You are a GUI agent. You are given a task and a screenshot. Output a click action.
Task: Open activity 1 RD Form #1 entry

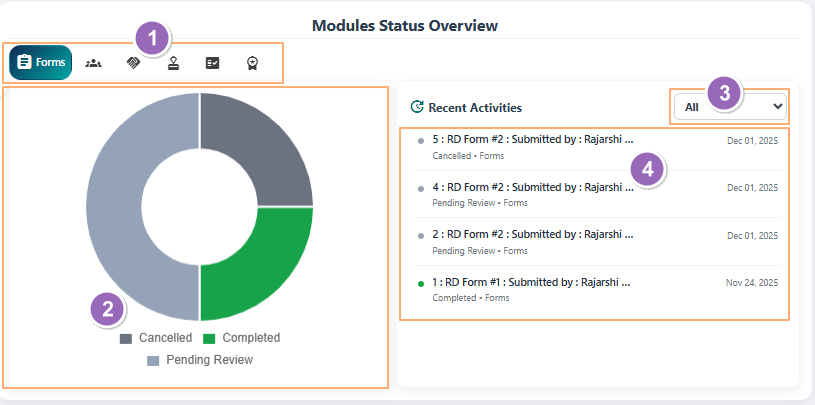[532, 282]
